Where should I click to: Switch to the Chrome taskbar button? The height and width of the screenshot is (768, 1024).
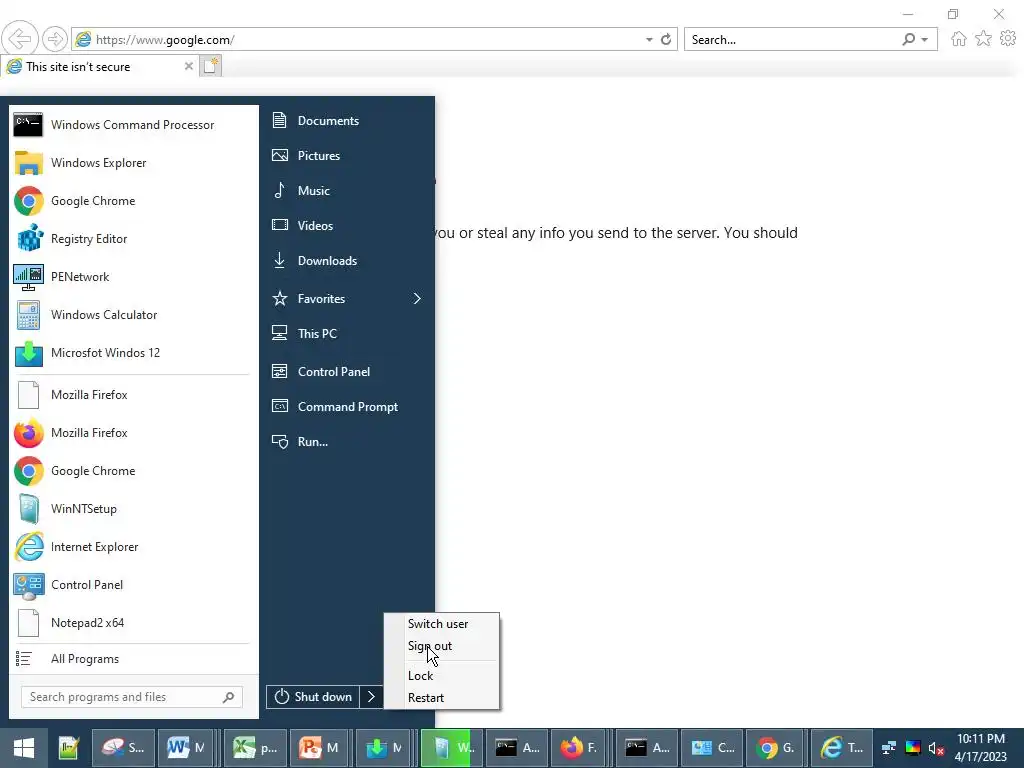pyautogui.click(x=775, y=748)
